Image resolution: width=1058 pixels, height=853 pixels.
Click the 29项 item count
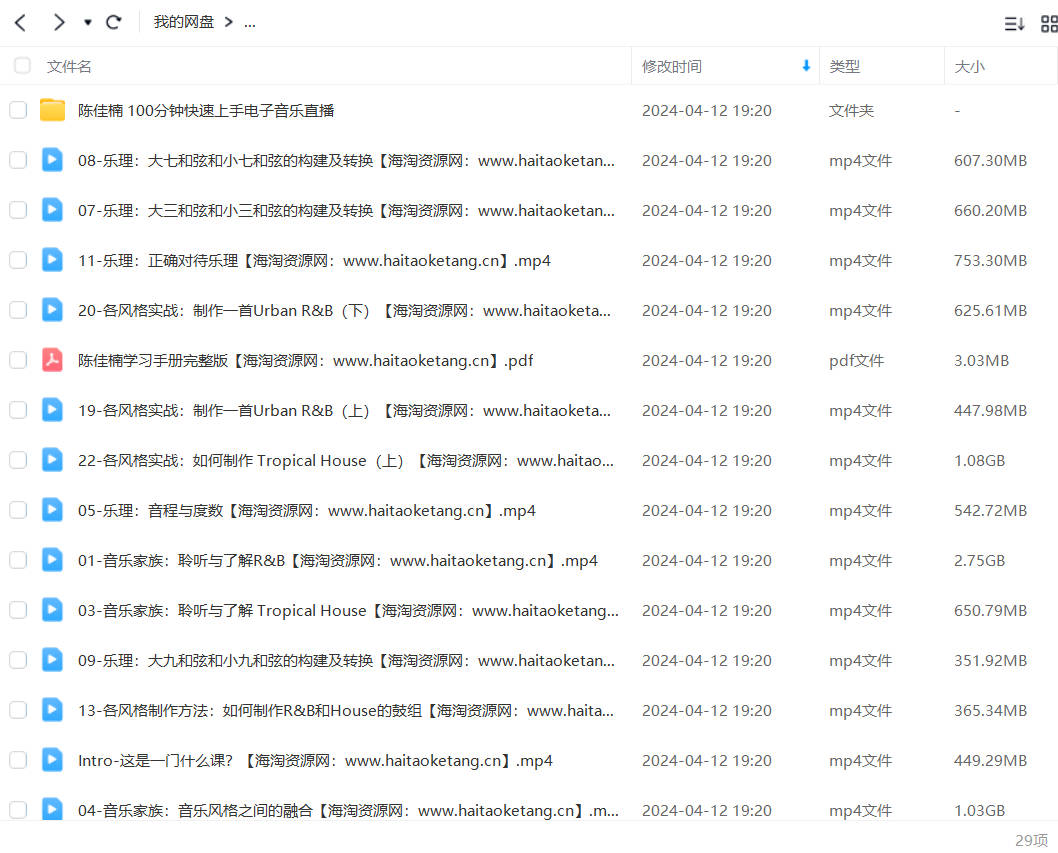1031,840
